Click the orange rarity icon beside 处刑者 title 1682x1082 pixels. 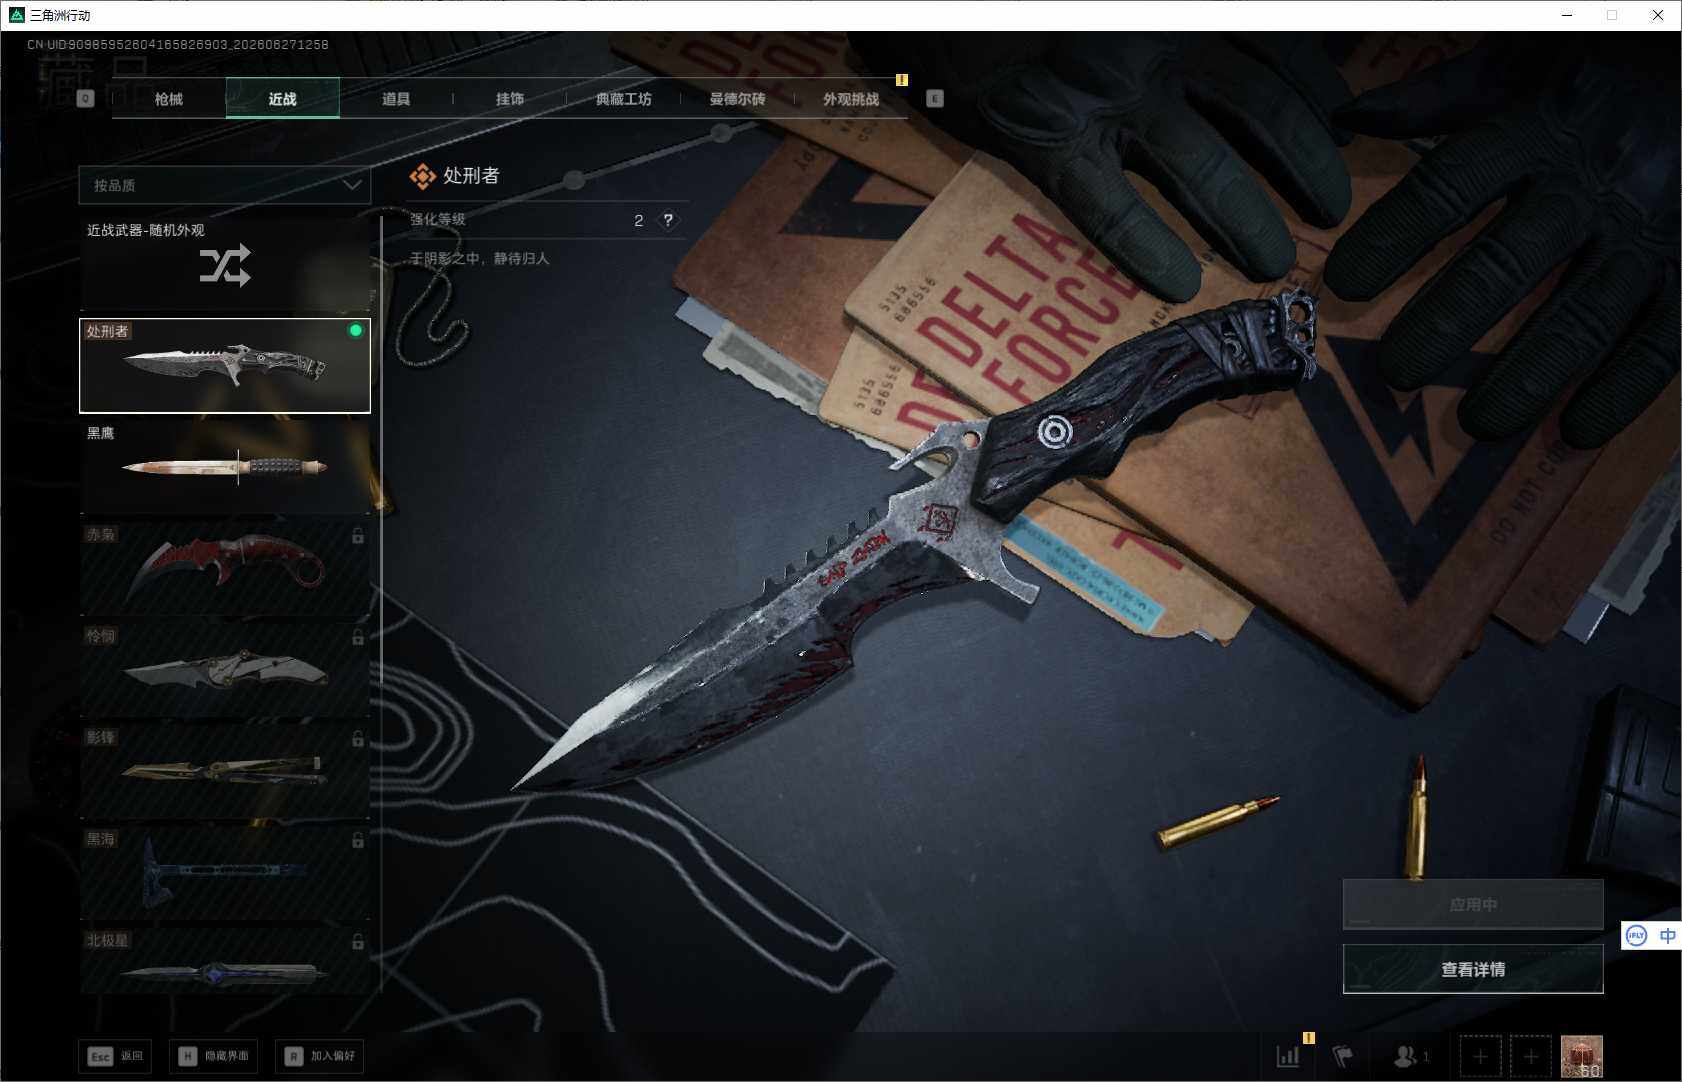[x=422, y=177]
